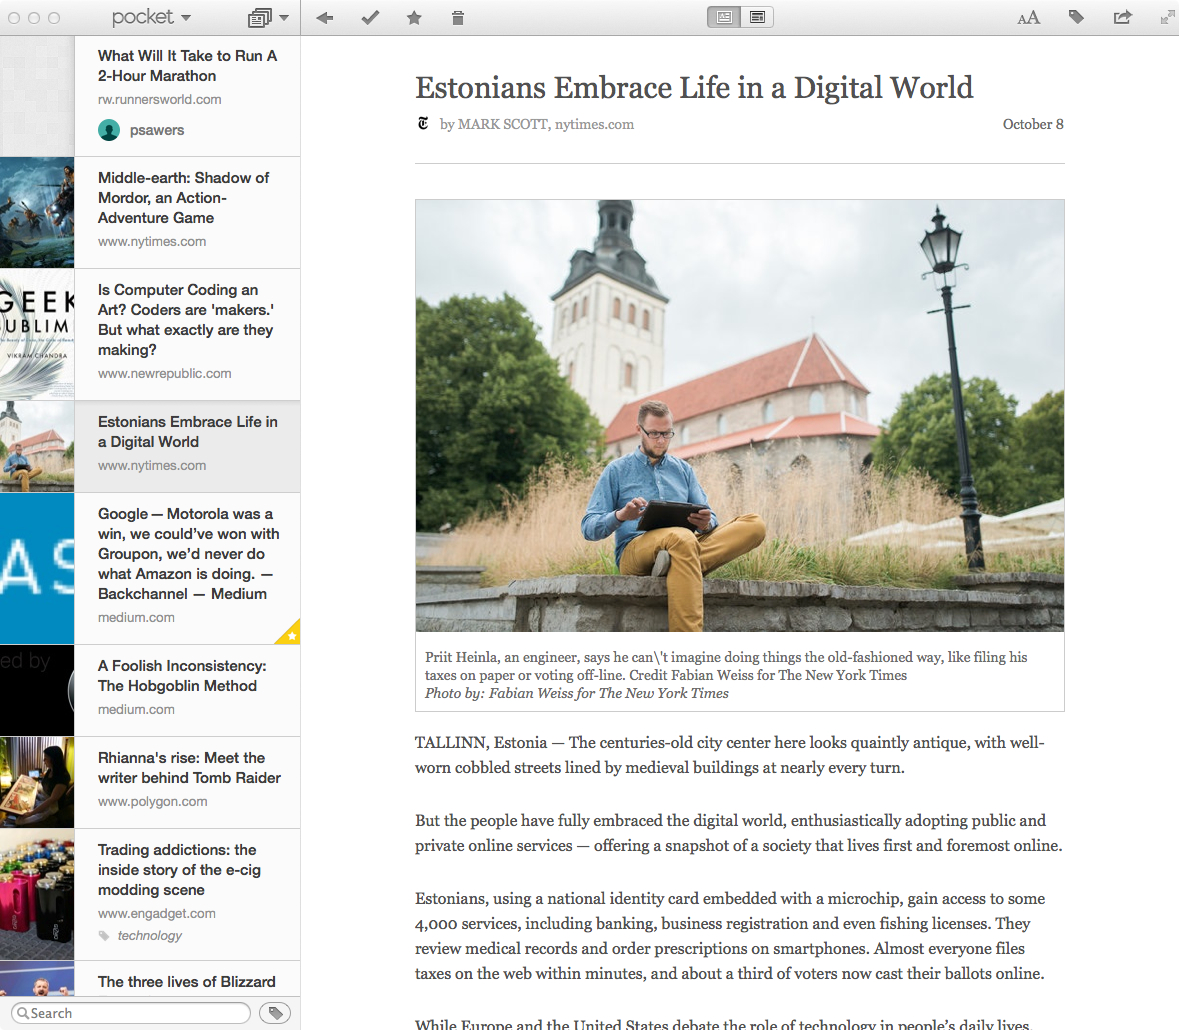Open the content type filter dropdown
Screen dimensions: 1179x1030
click(268, 17)
